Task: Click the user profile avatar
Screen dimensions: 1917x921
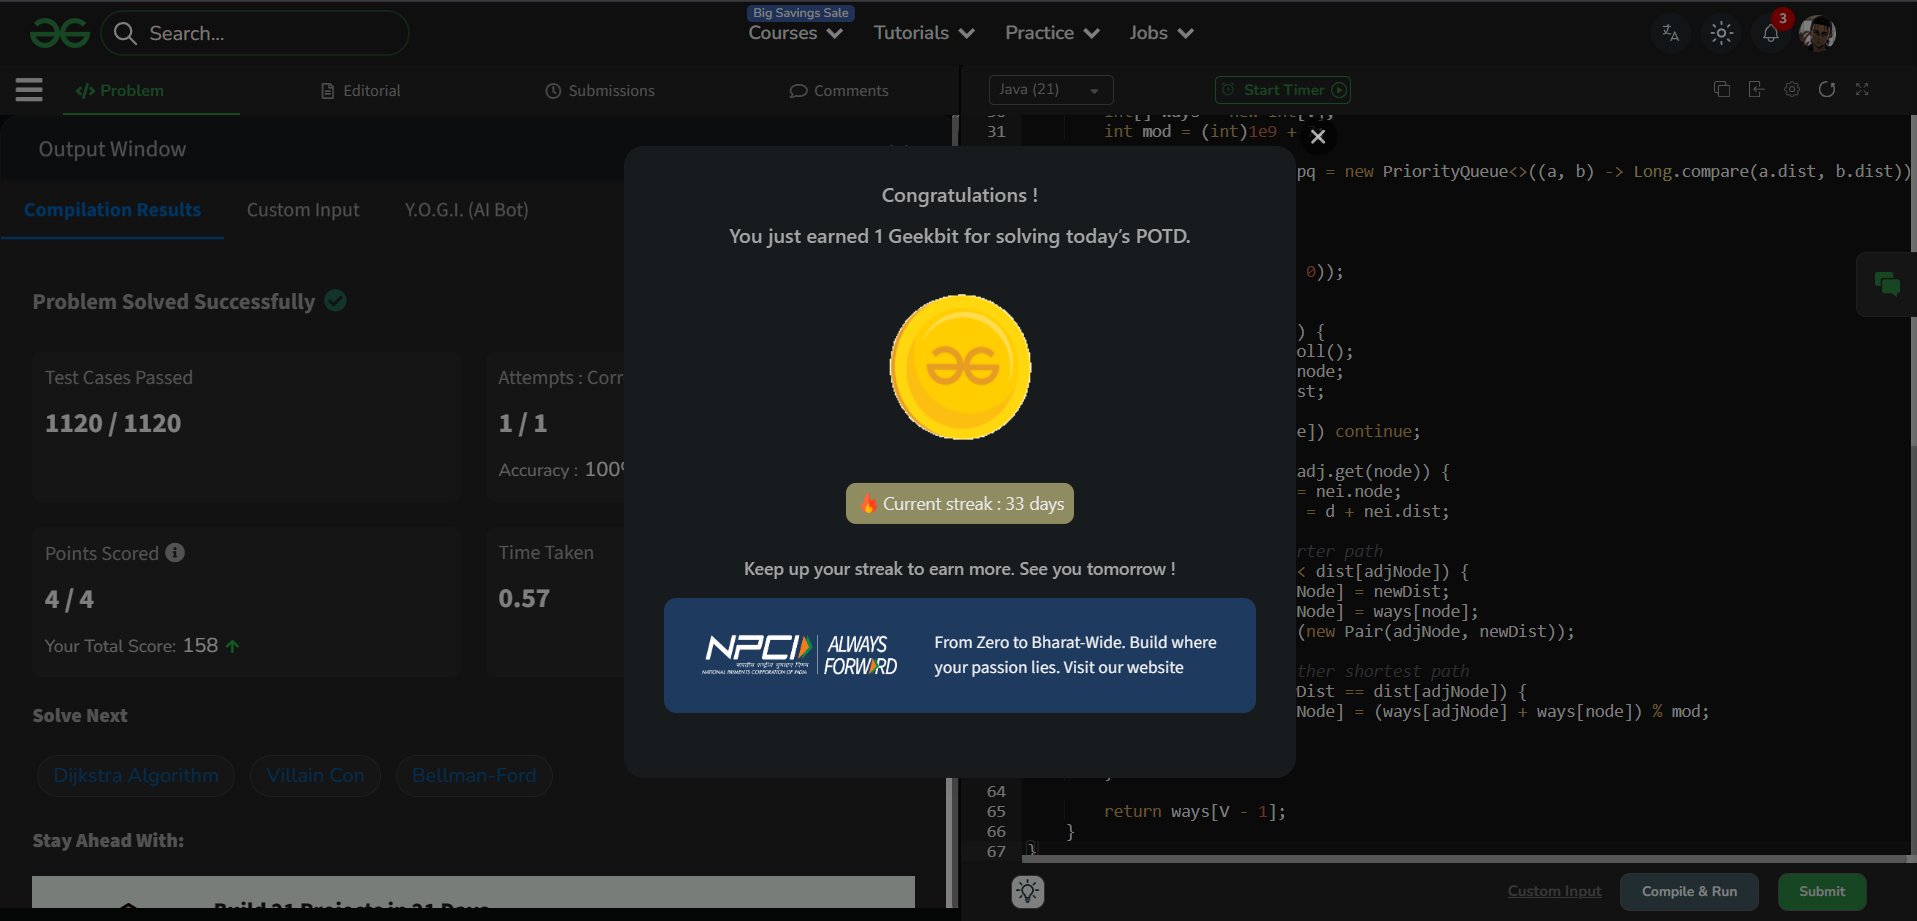Action: pyautogui.click(x=1817, y=33)
